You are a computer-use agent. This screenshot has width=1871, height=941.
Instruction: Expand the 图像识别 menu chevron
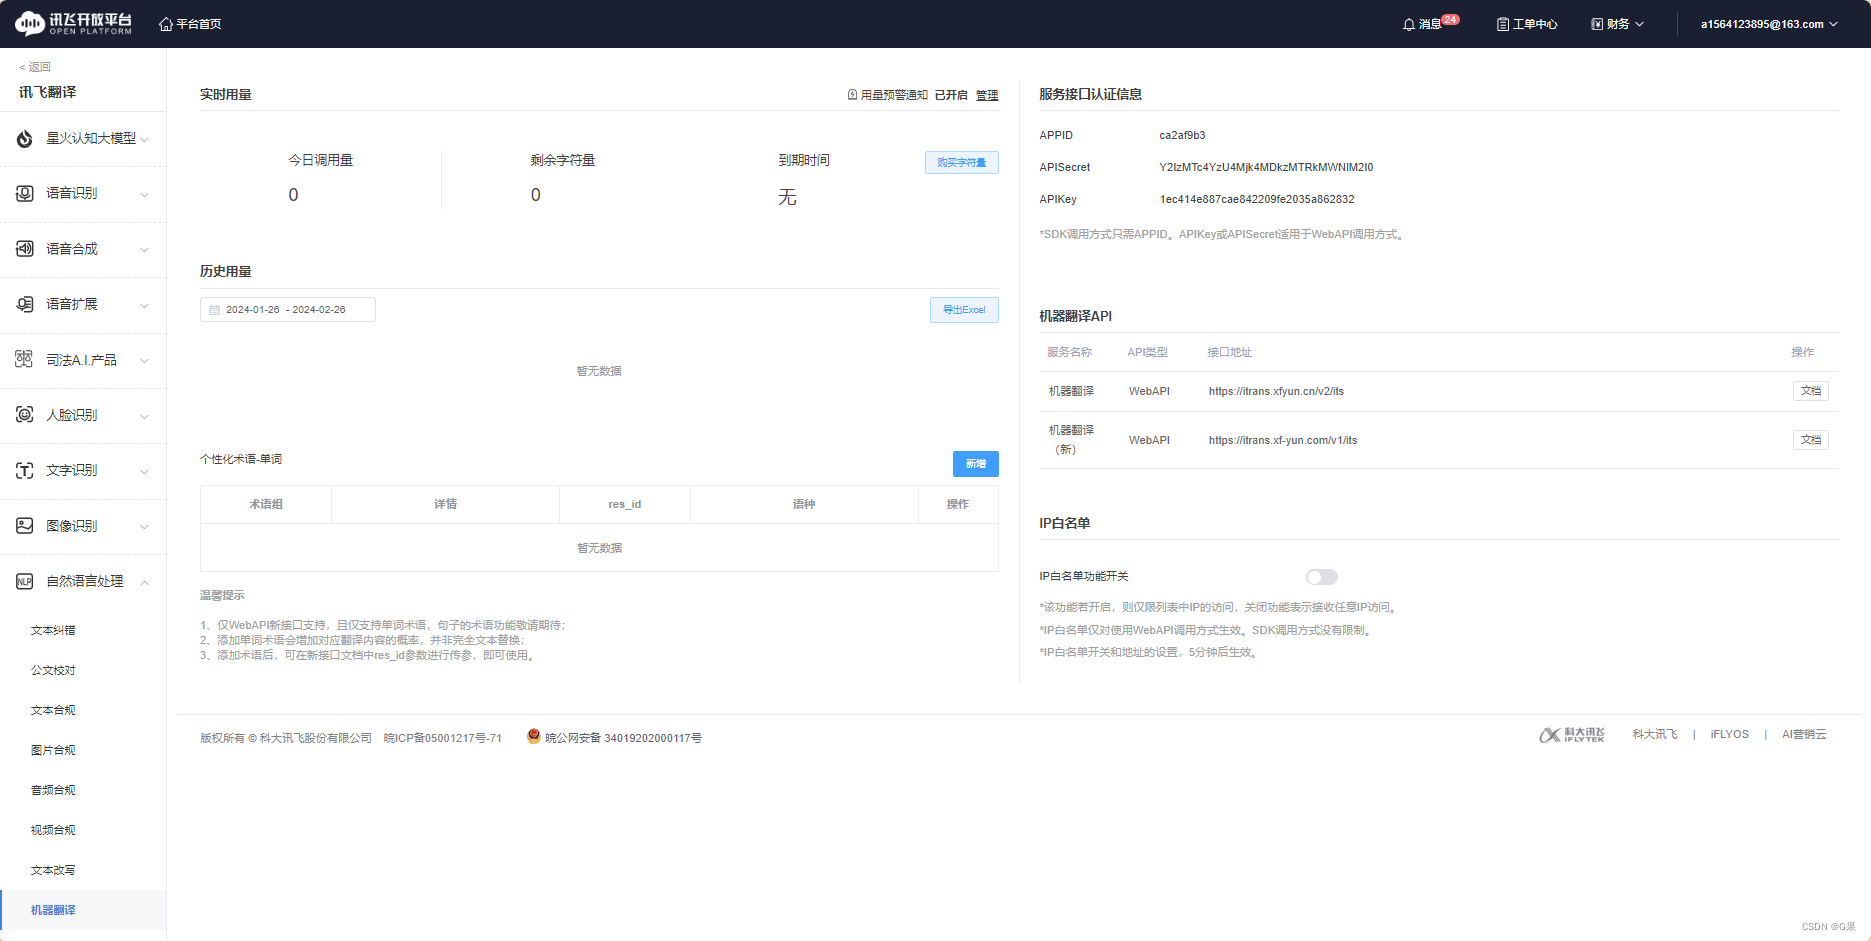pos(145,527)
